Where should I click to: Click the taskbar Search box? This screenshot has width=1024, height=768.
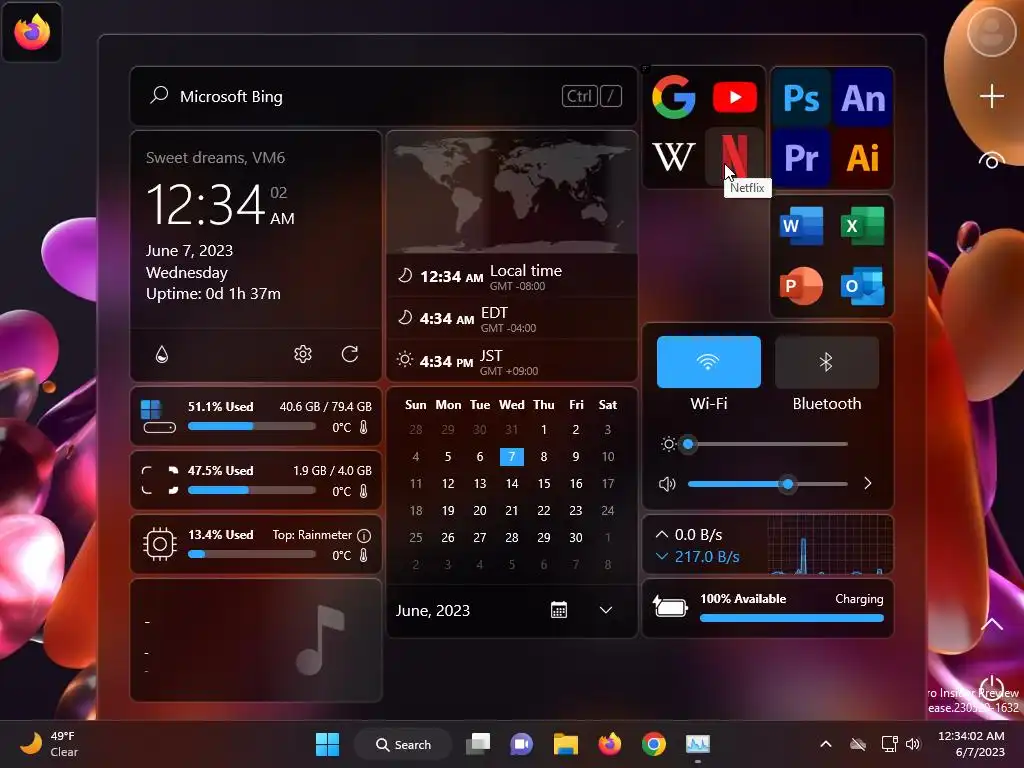(403, 744)
